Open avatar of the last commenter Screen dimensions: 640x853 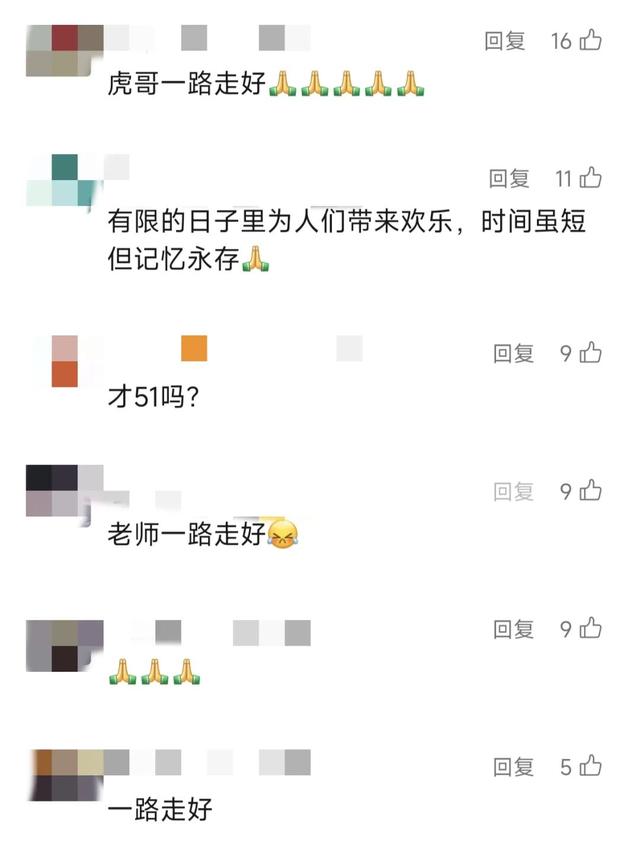(x=65, y=775)
